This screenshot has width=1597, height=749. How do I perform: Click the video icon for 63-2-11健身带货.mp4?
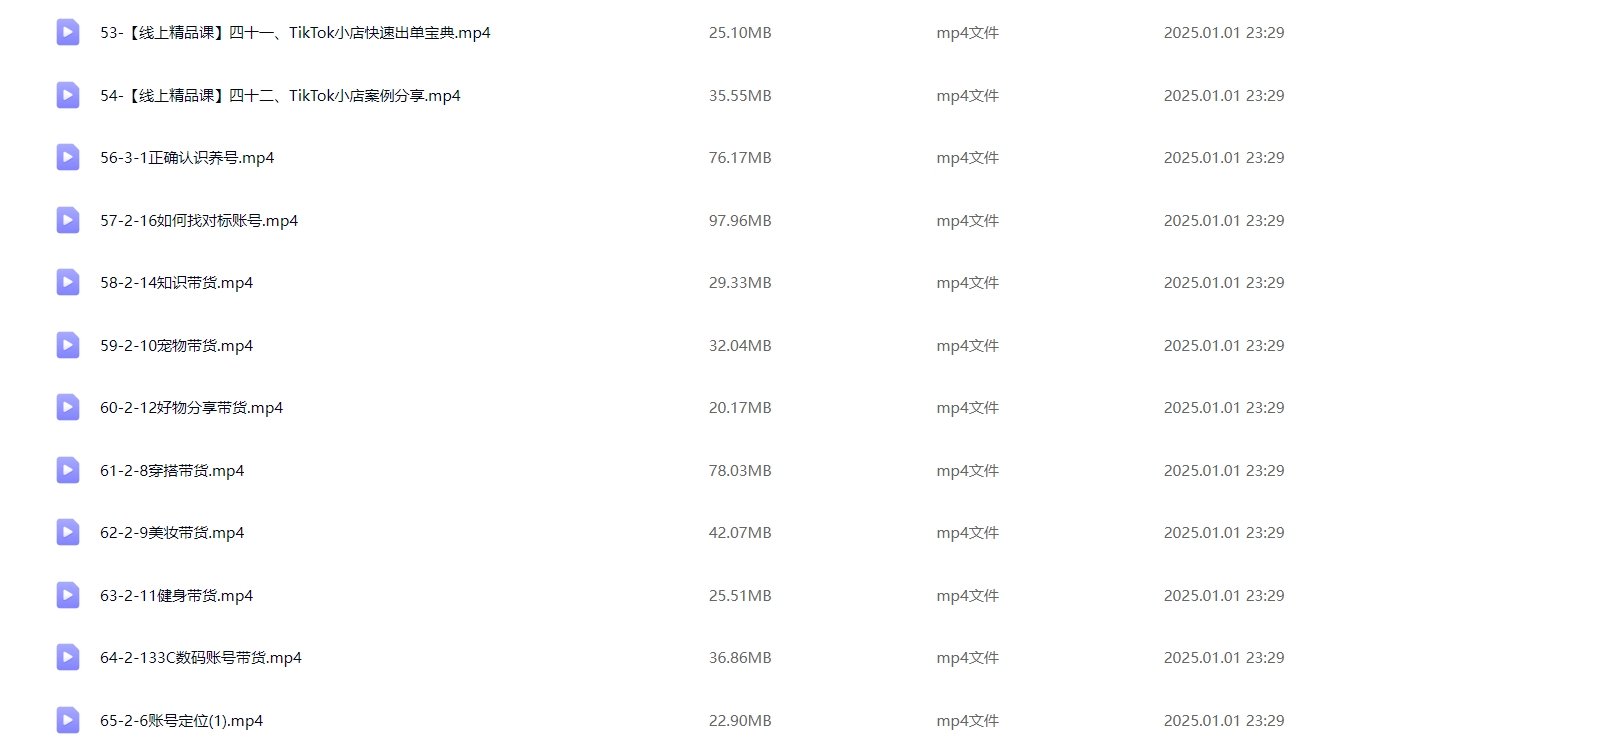68,596
